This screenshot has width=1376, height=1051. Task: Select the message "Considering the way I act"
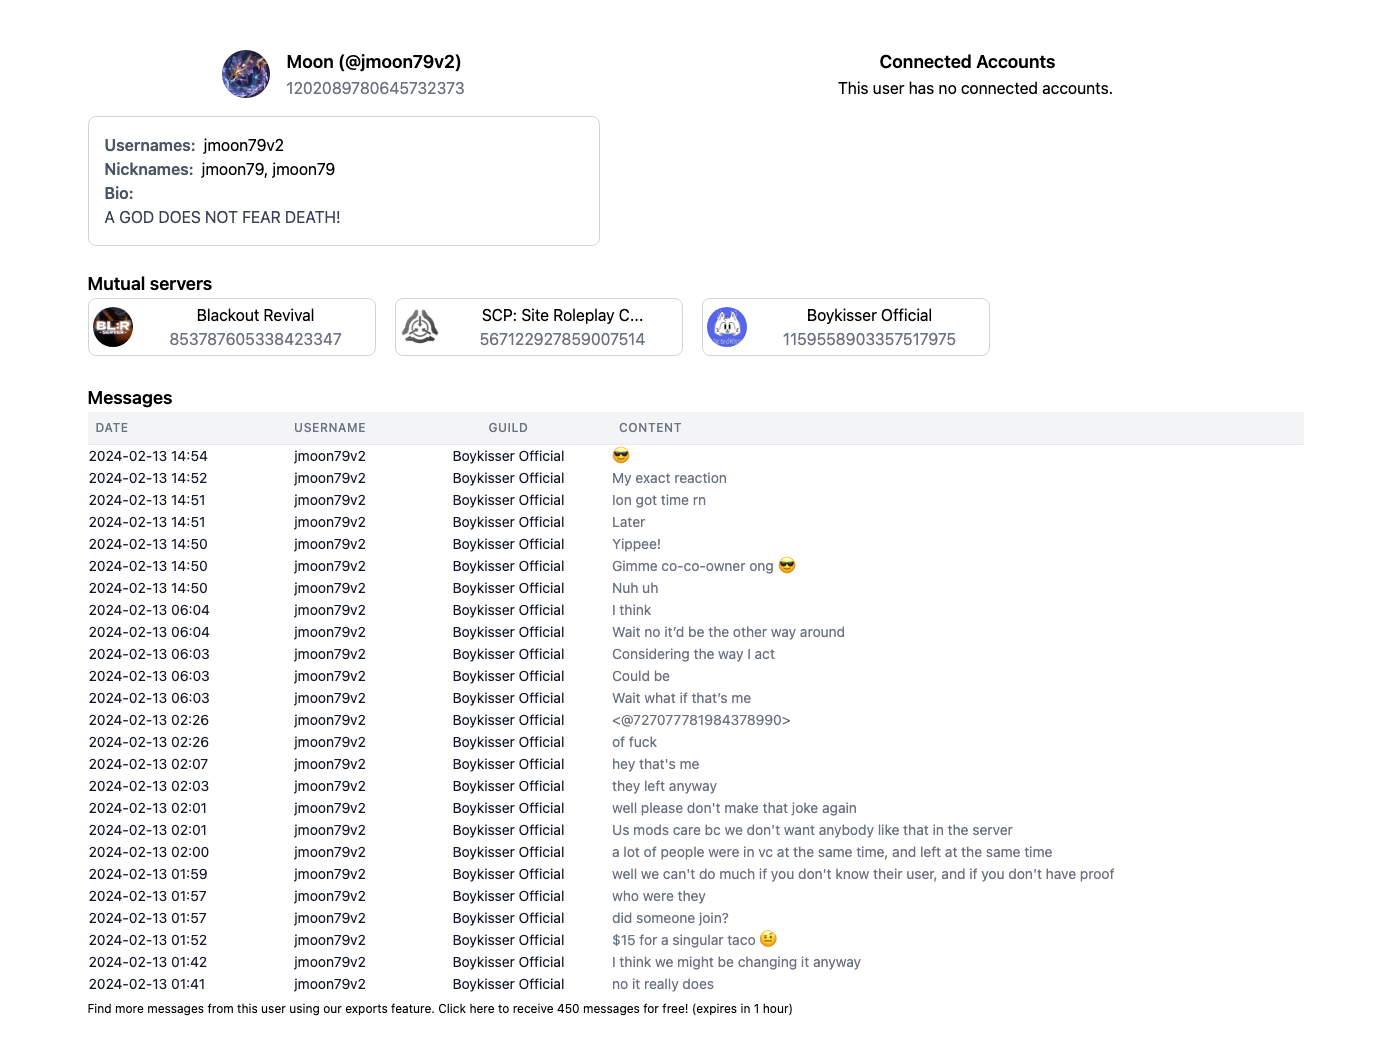[x=693, y=654]
